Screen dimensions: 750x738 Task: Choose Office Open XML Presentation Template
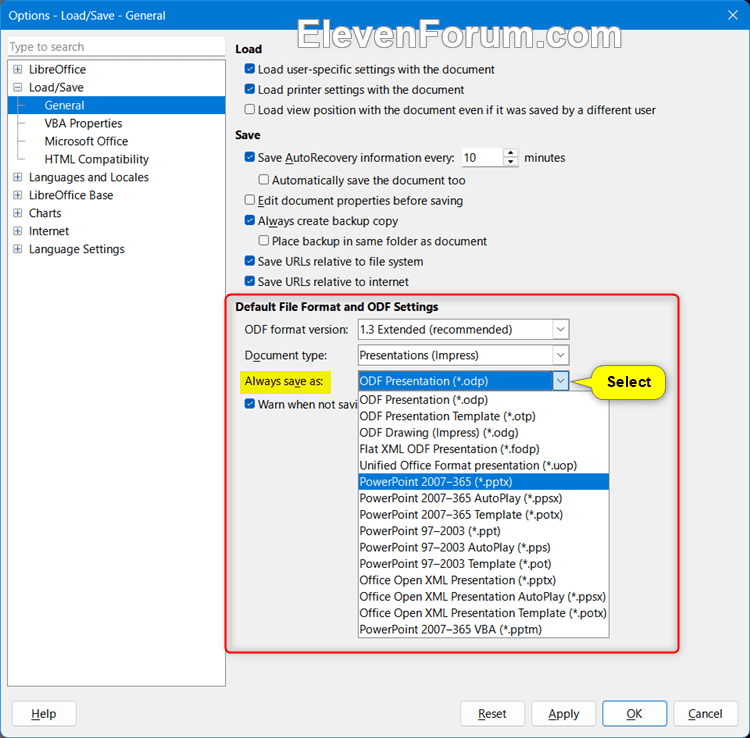coord(484,613)
